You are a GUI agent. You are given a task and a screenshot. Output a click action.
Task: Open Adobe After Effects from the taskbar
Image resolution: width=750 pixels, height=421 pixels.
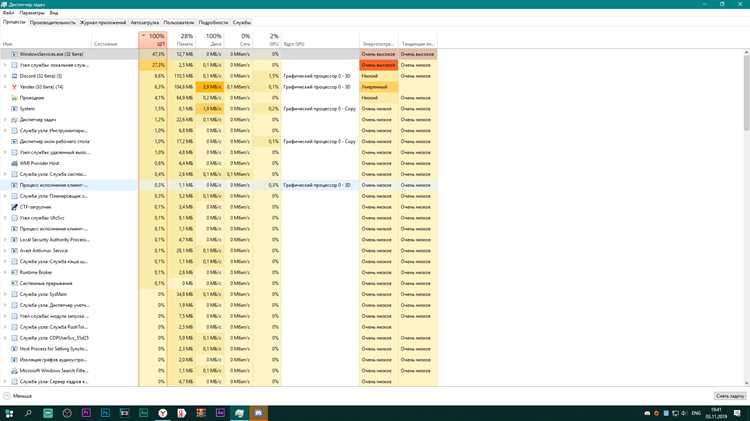tap(220, 413)
